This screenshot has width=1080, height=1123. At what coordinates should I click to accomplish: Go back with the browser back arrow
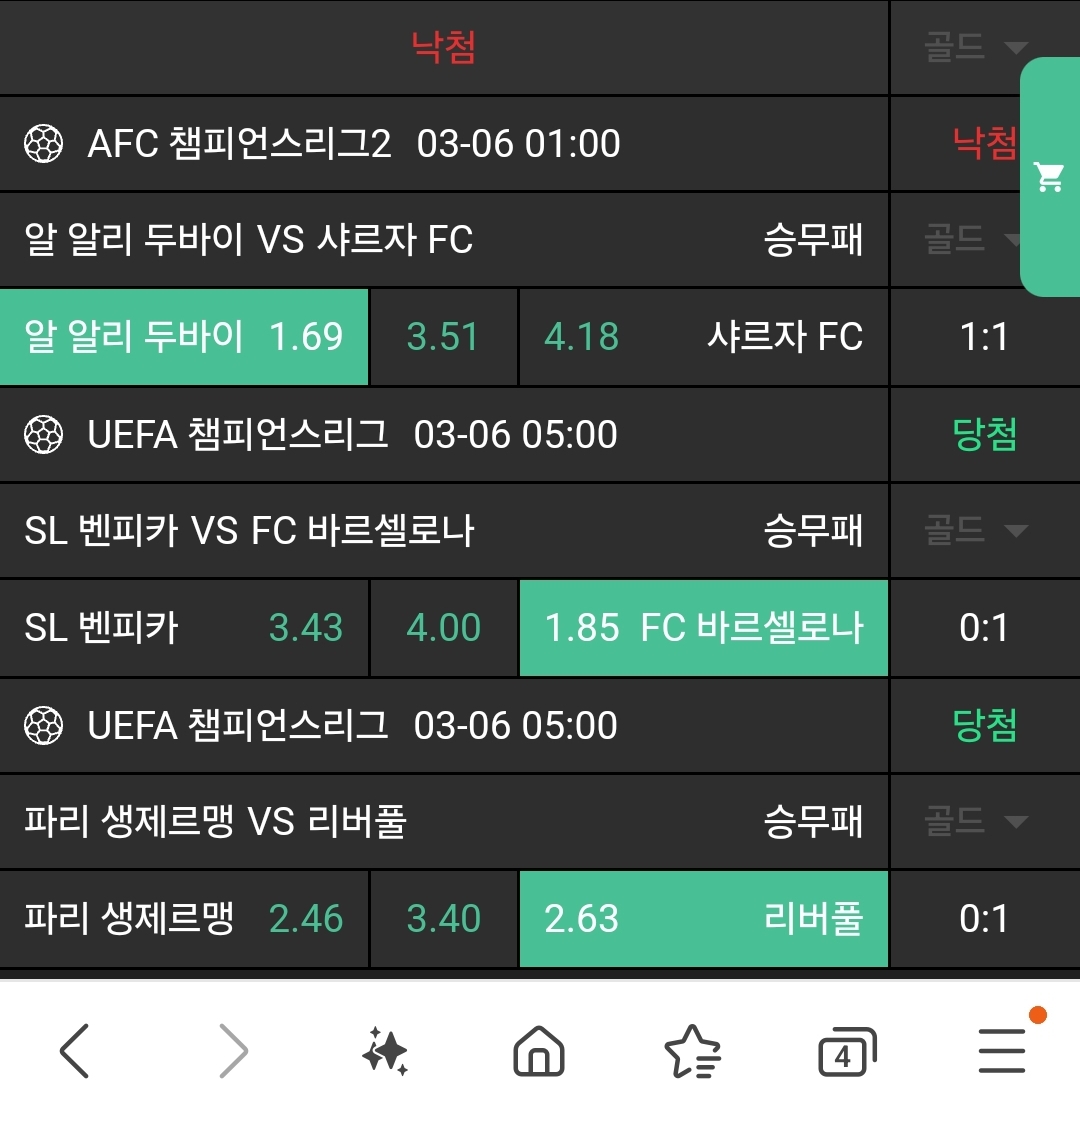[x=75, y=1051]
